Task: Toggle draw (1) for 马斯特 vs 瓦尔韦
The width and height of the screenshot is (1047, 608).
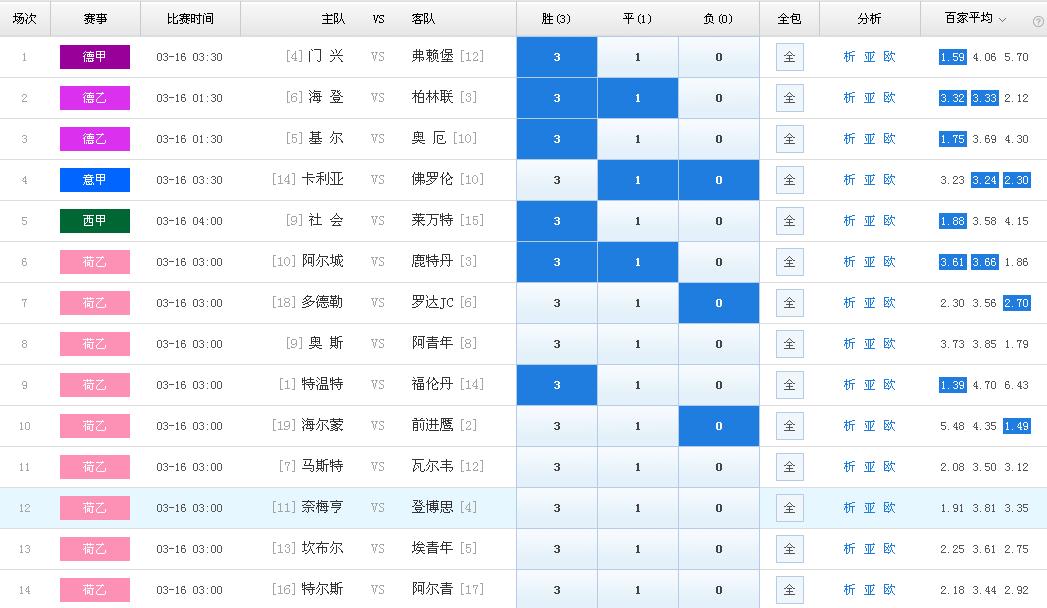Action: tap(638, 467)
